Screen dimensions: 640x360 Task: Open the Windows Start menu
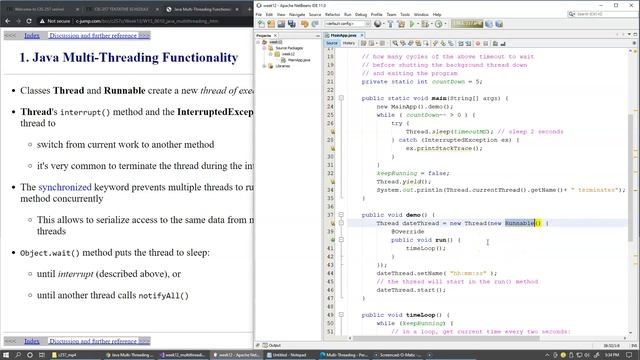[6, 355]
